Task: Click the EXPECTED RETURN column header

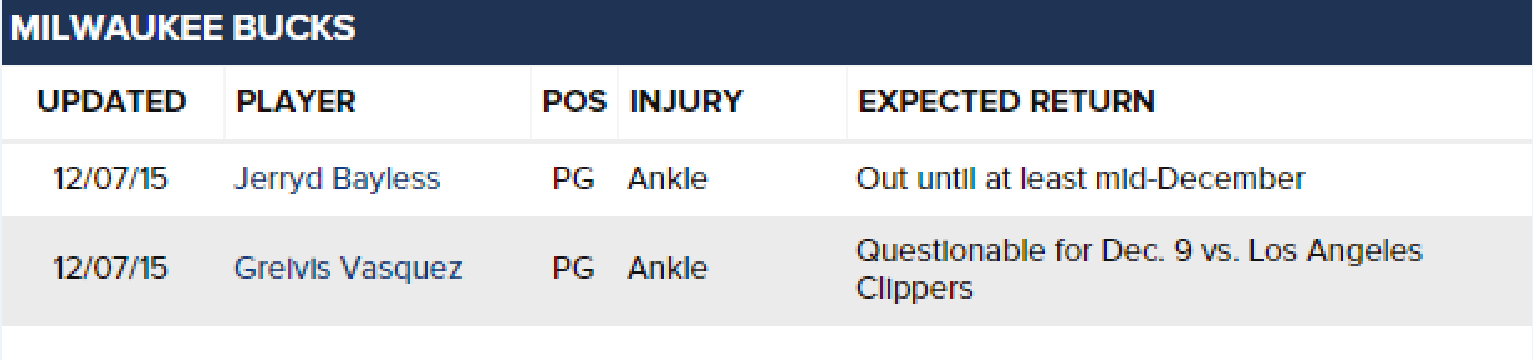Action: (1007, 101)
